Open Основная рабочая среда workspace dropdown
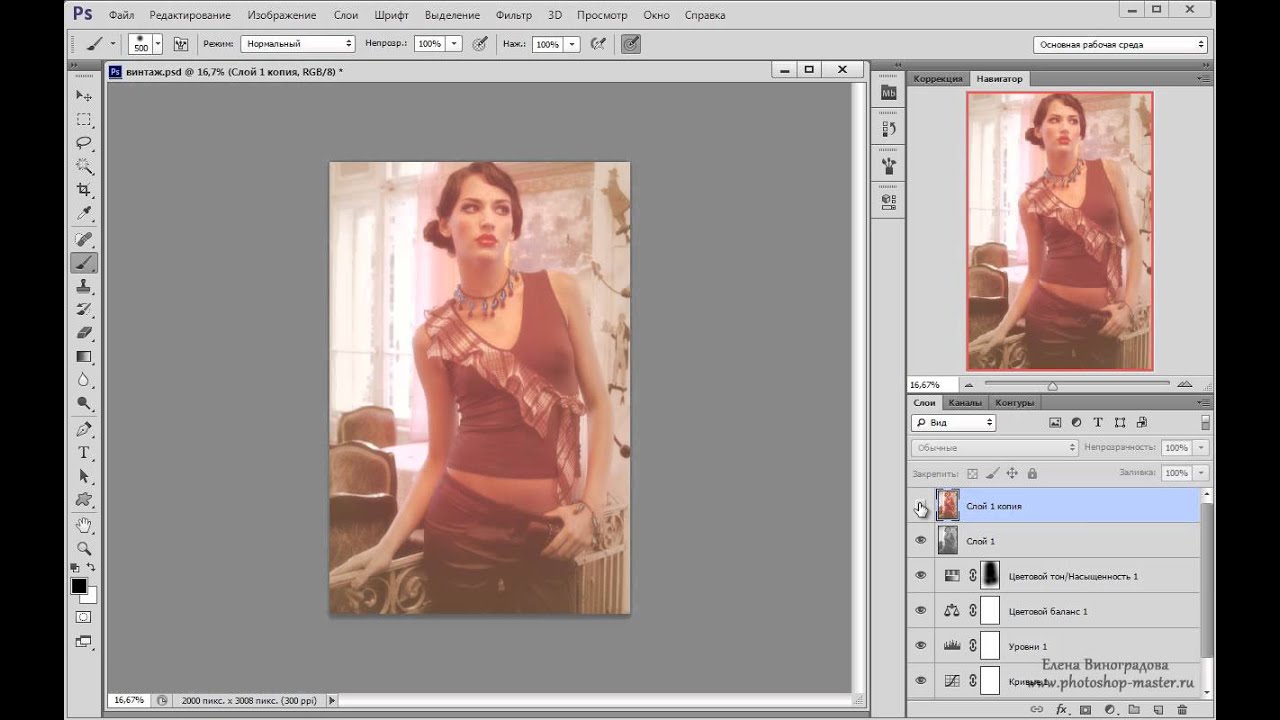The width and height of the screenshot is (1280, 720). [x=1120, y=44]
